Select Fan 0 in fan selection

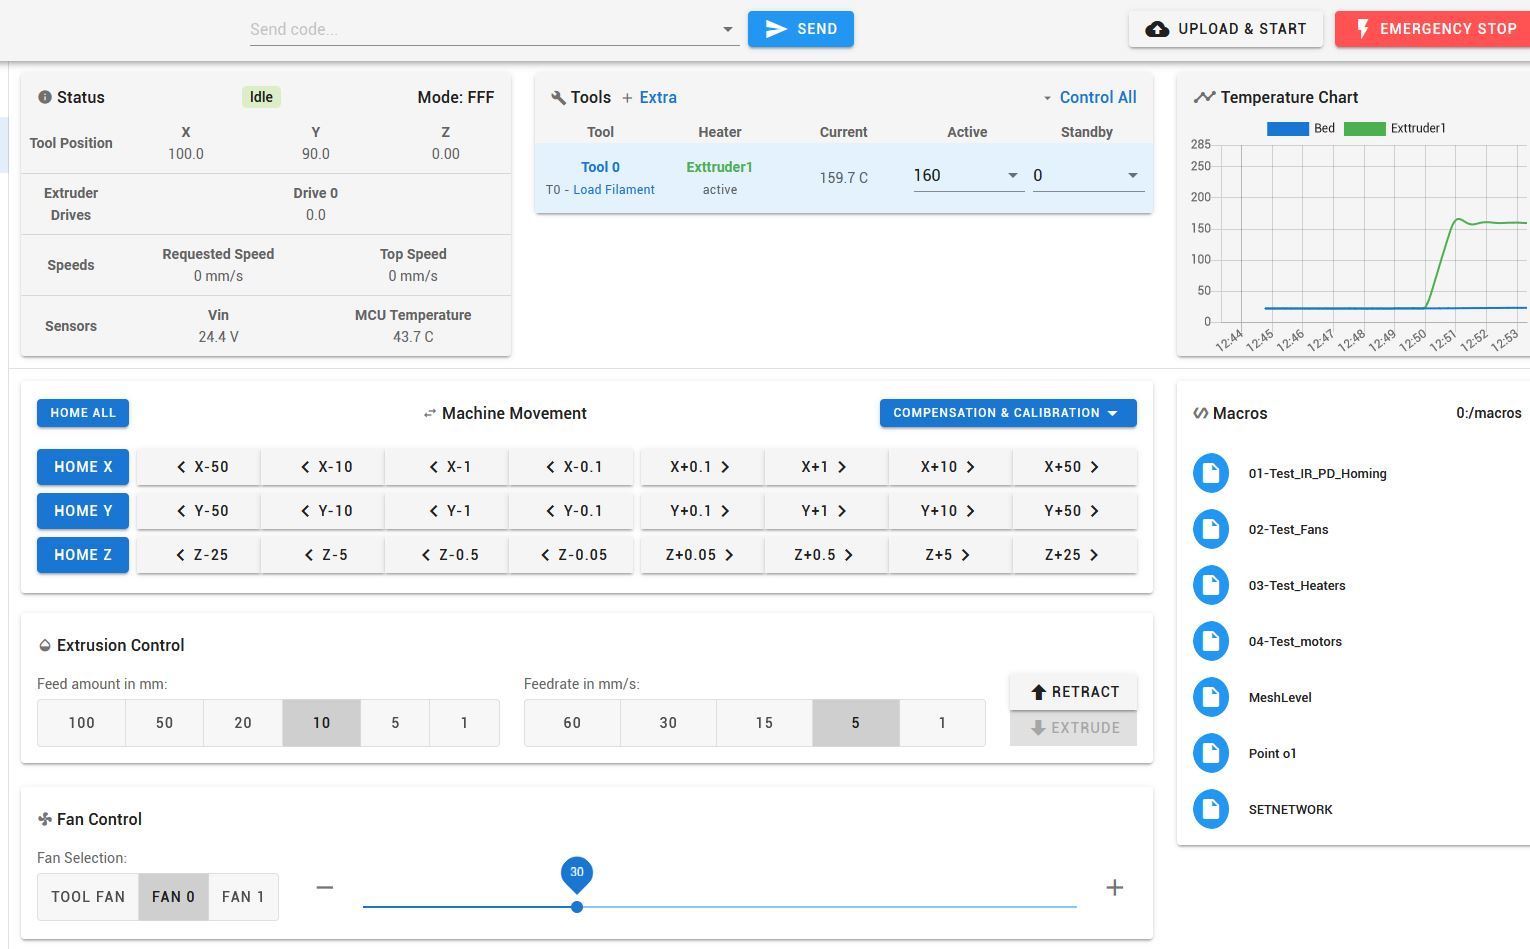tap(173, 897)
